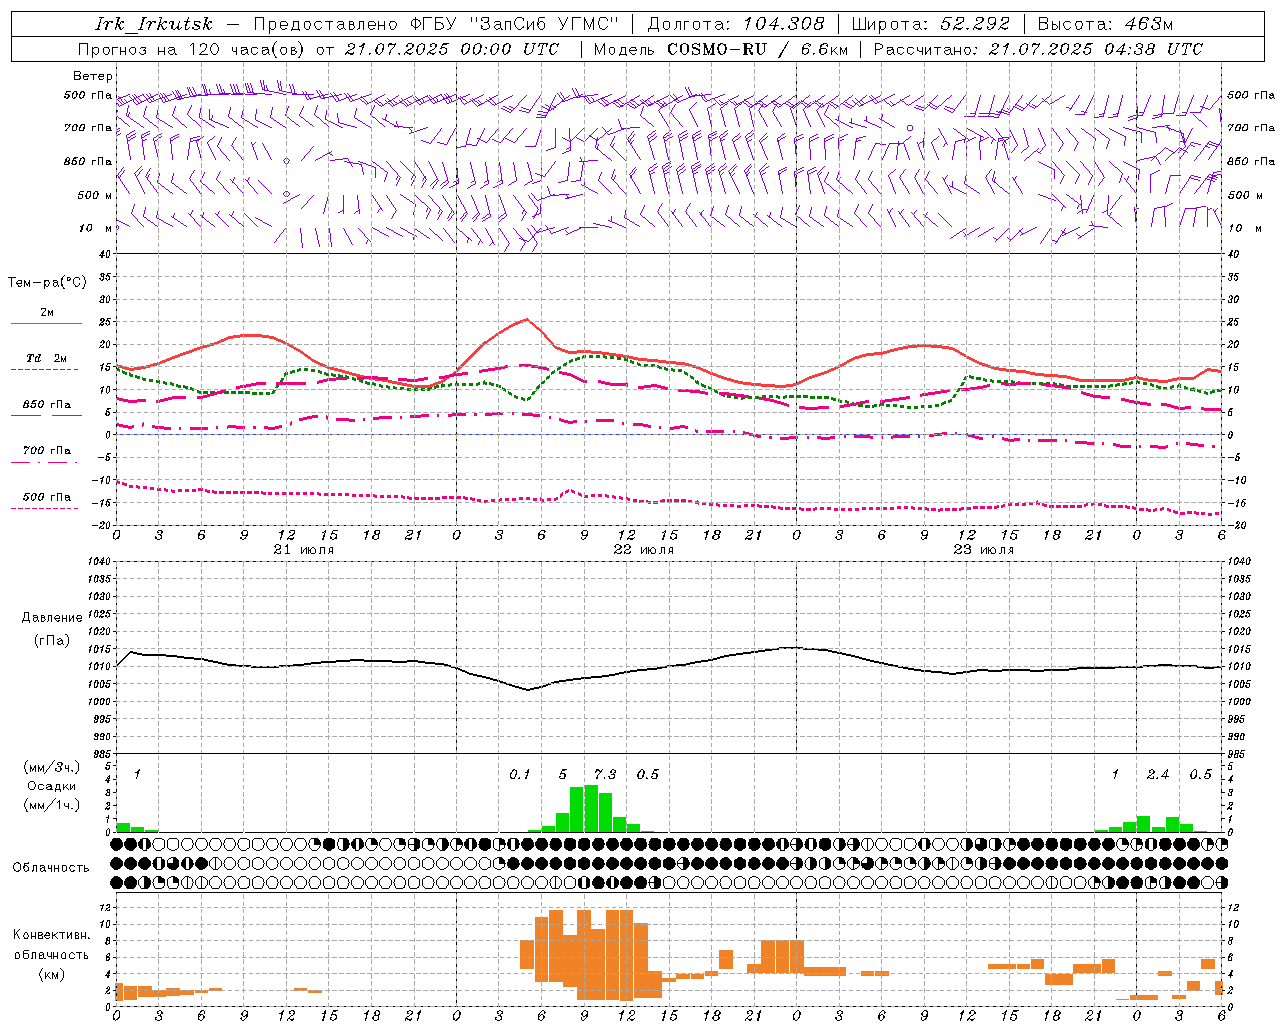The image size is (1280, 1024).
Task: Click the Давление pressure panel label
Action: (x=52, y=618)
